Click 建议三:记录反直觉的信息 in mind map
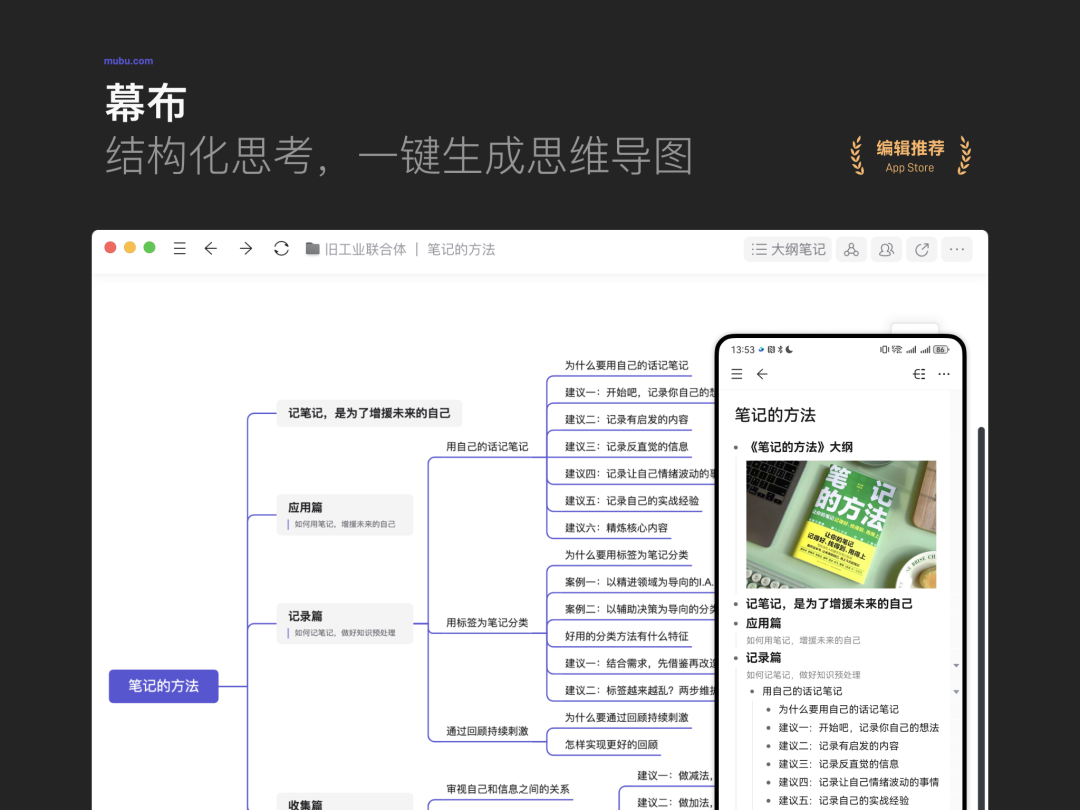 [x=626, y=446]
